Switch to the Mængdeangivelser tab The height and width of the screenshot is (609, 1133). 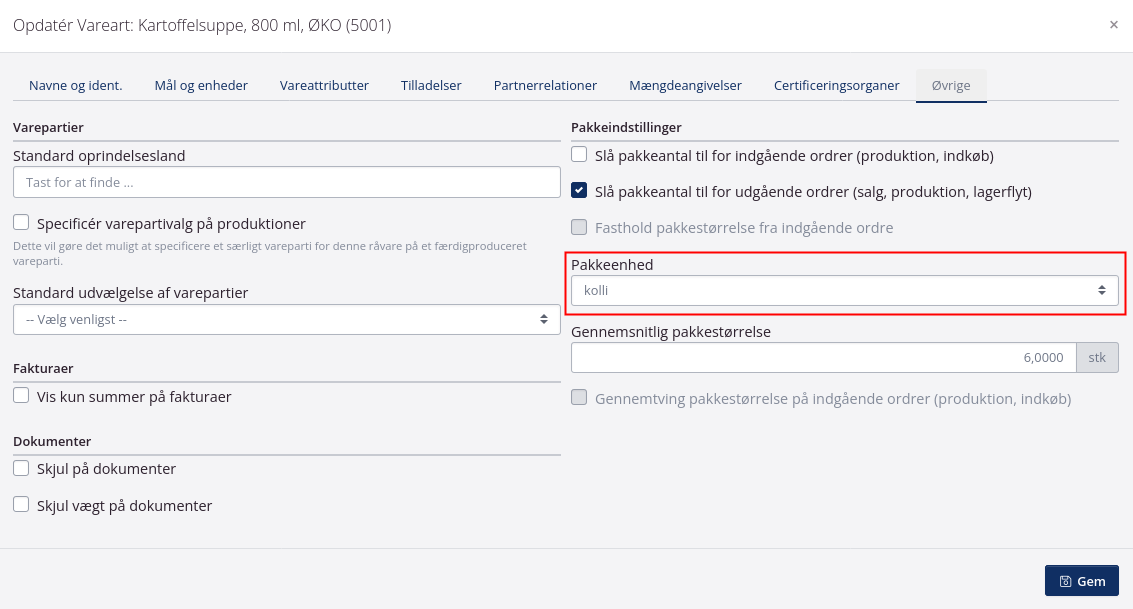[685, 85]
